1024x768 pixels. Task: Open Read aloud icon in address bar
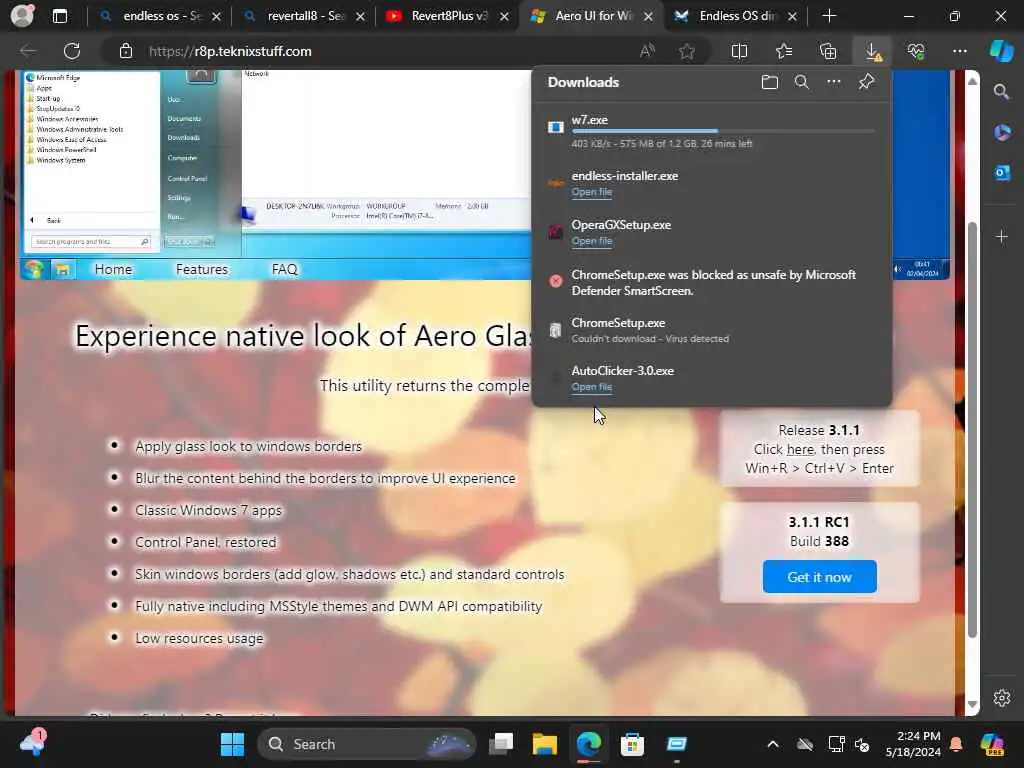(647, 51)
